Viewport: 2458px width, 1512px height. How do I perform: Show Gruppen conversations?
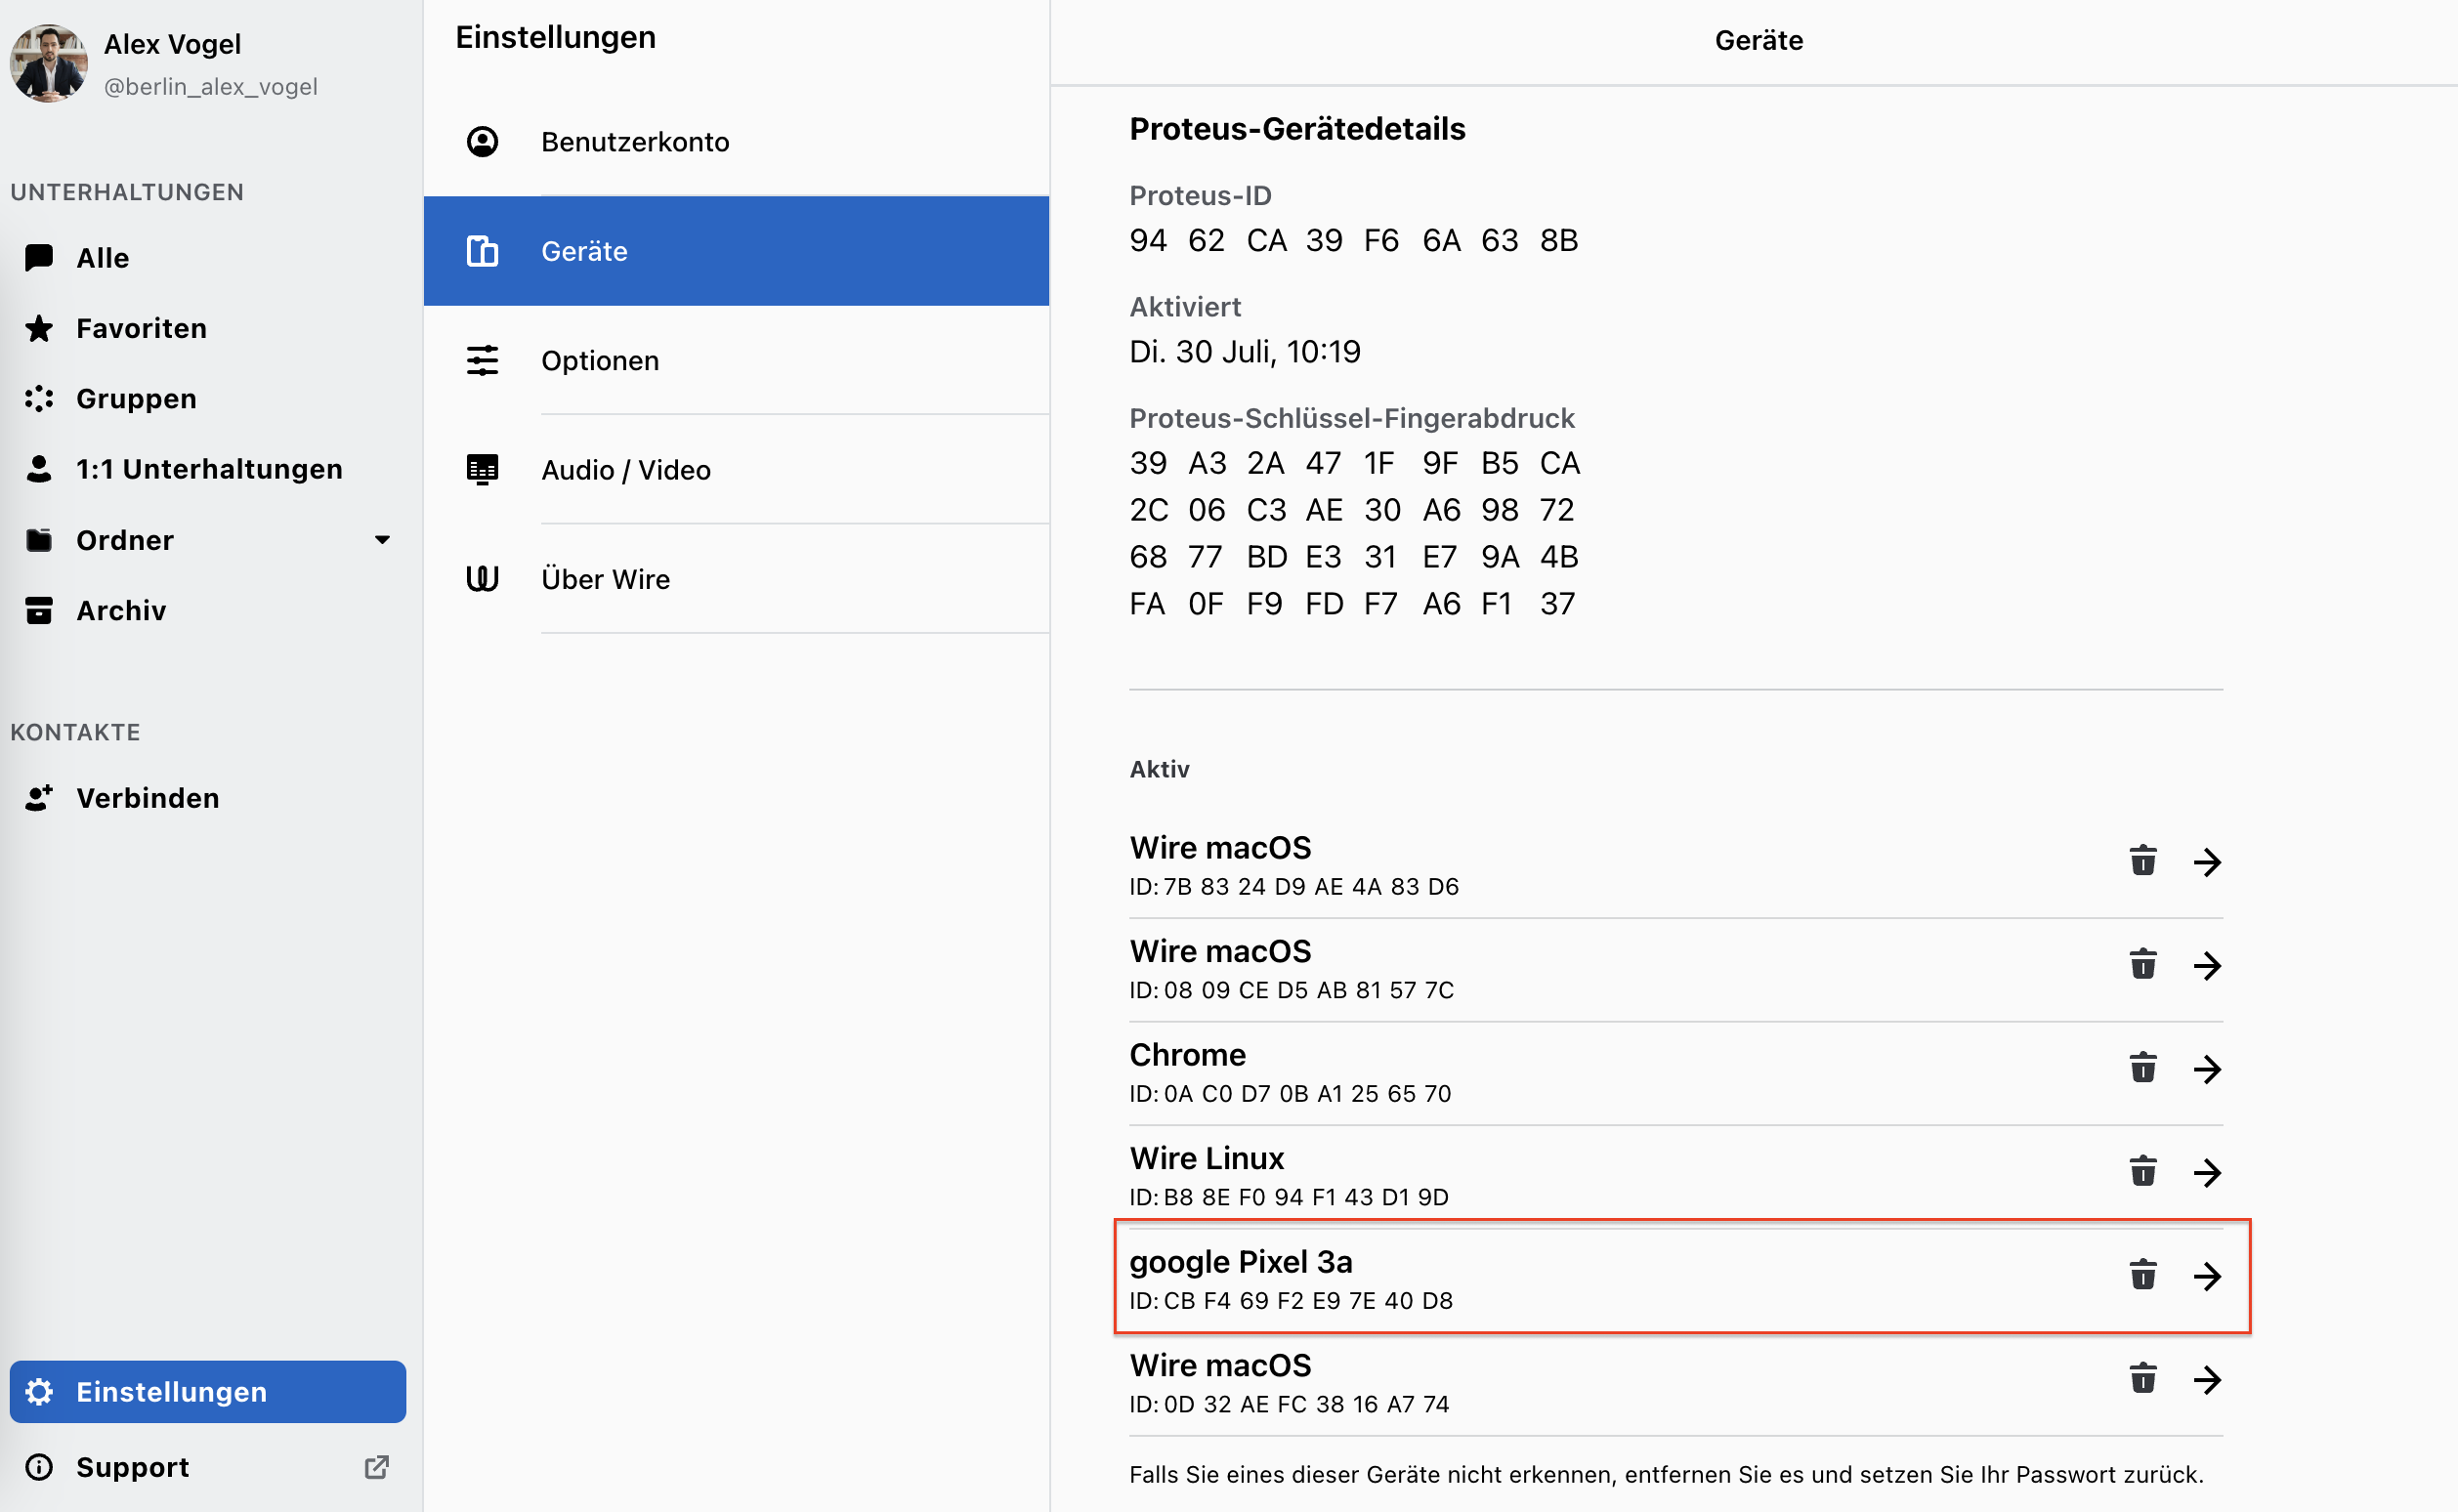(208, 398)
